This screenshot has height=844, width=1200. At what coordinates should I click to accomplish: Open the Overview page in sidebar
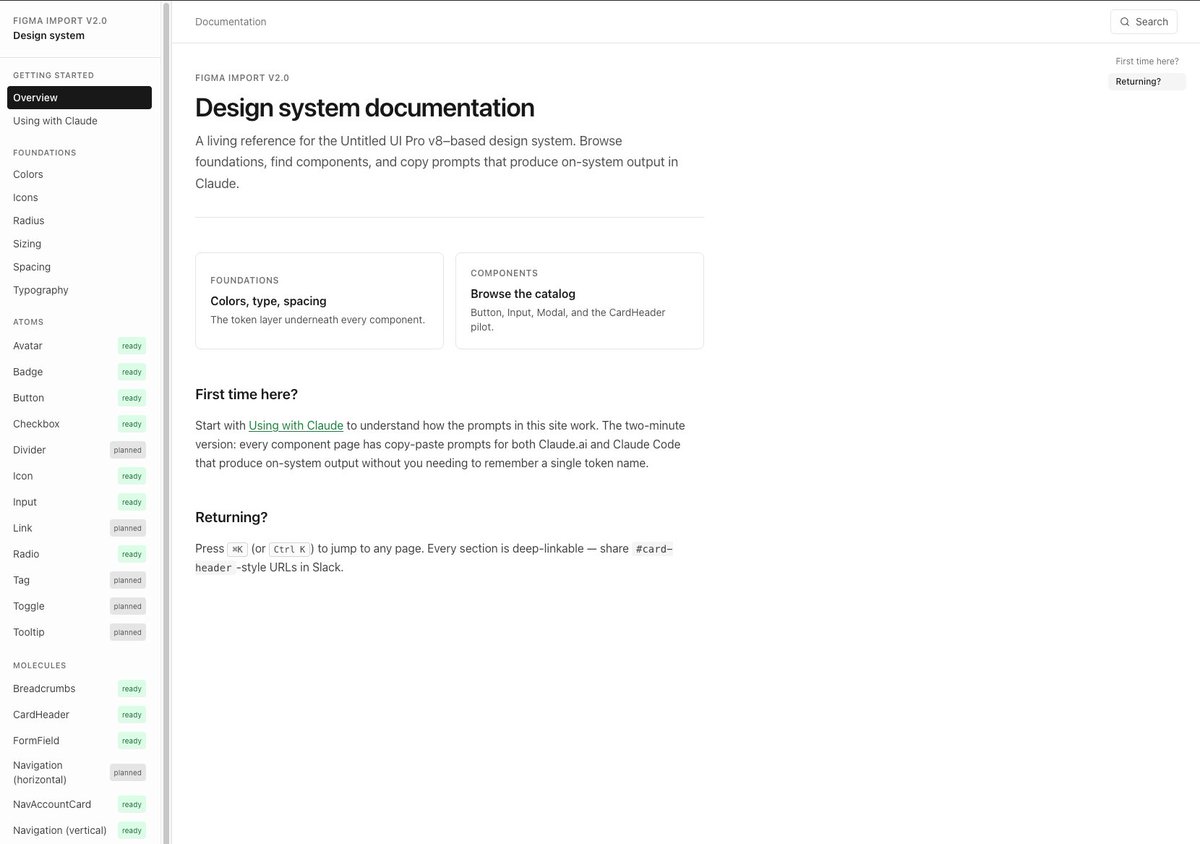(x=79, y=97)
